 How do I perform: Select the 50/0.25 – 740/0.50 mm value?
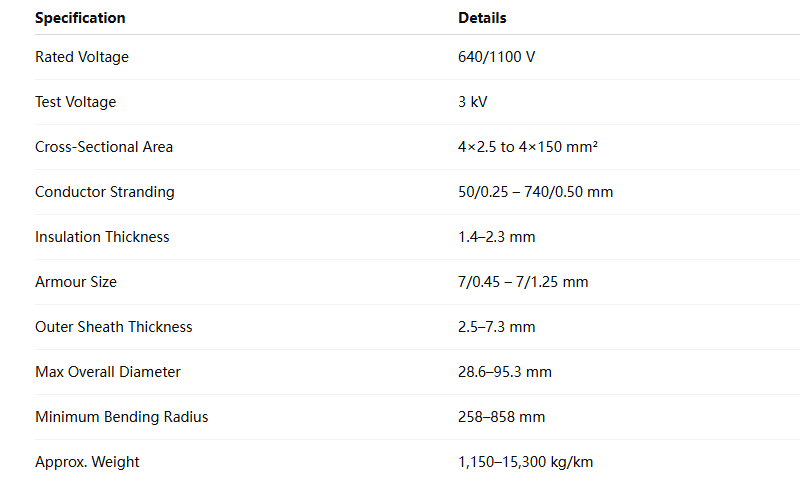click(x=535, y=192)
